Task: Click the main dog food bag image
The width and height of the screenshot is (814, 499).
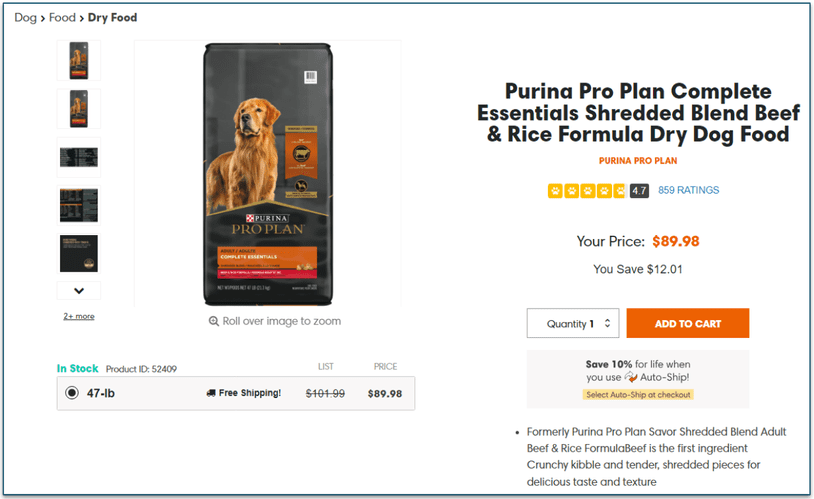Action: pos(267,174)
